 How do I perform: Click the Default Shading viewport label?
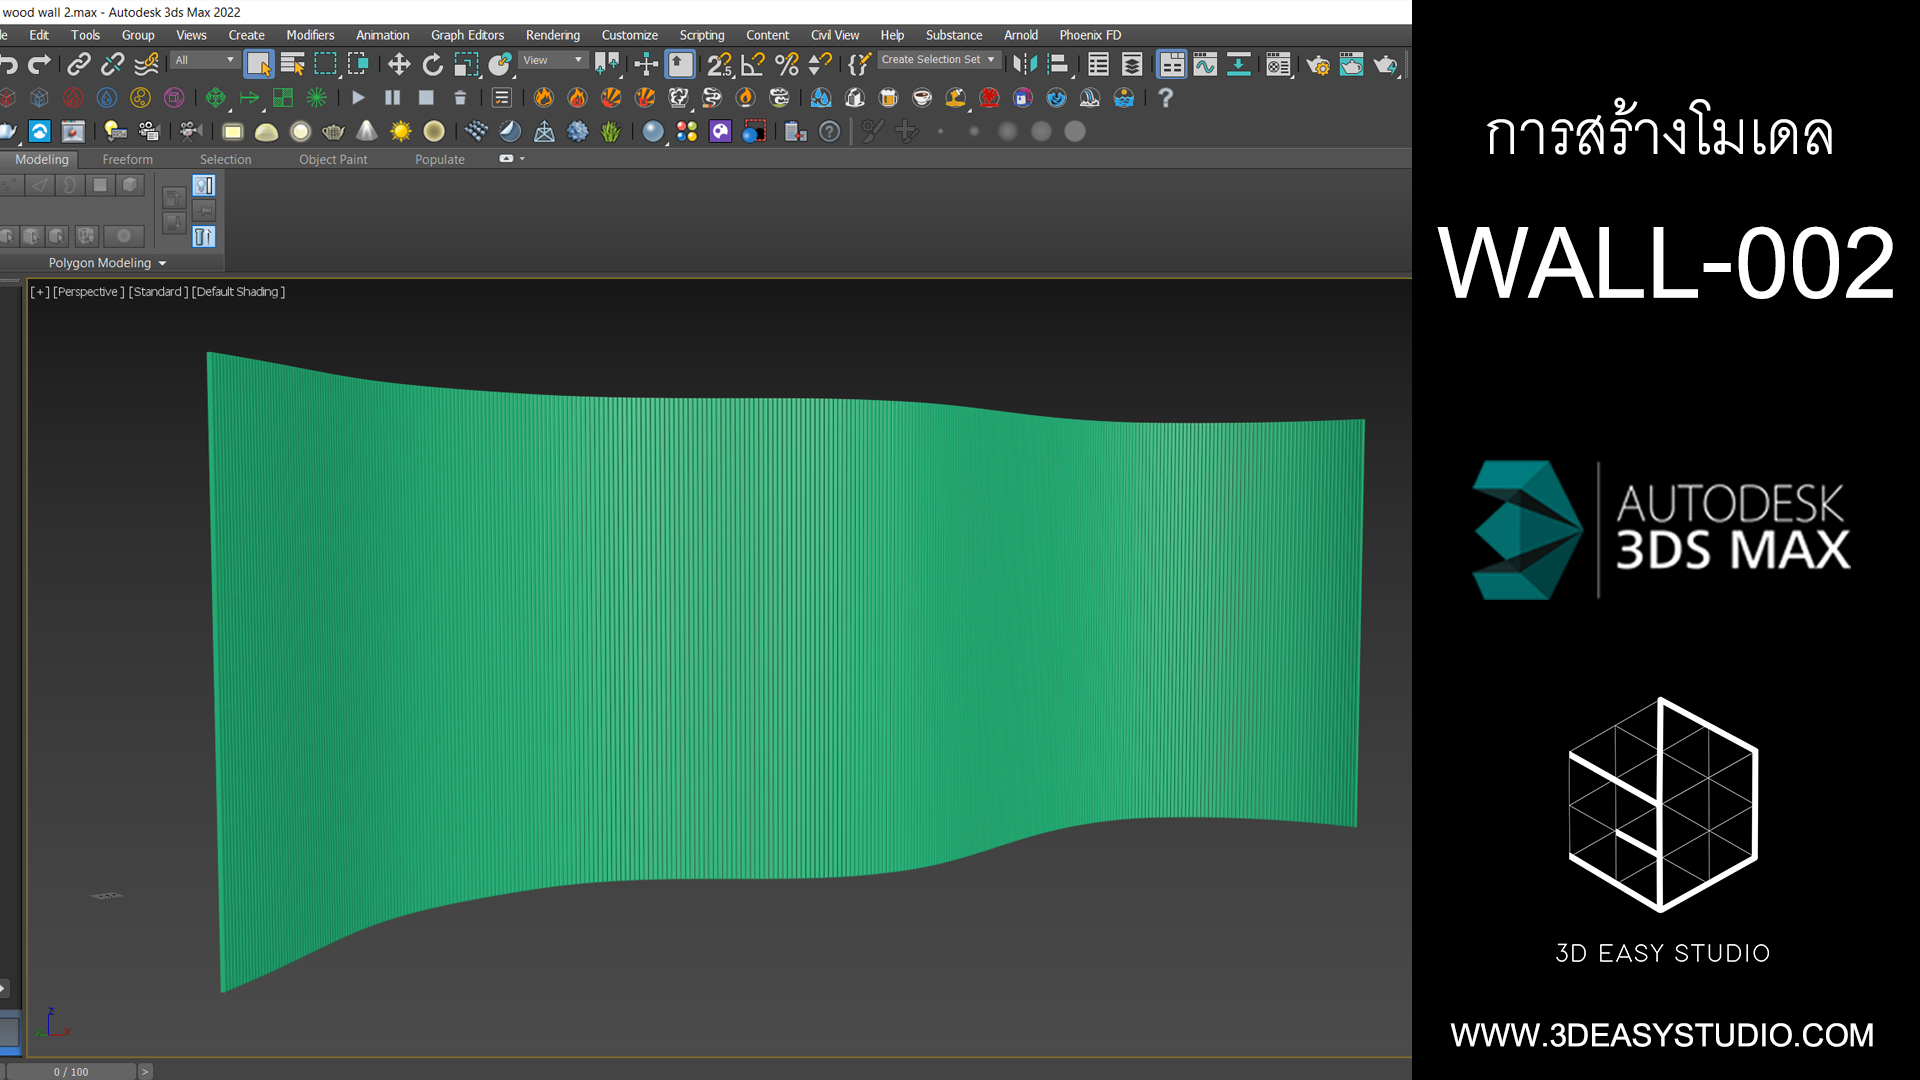238,292
